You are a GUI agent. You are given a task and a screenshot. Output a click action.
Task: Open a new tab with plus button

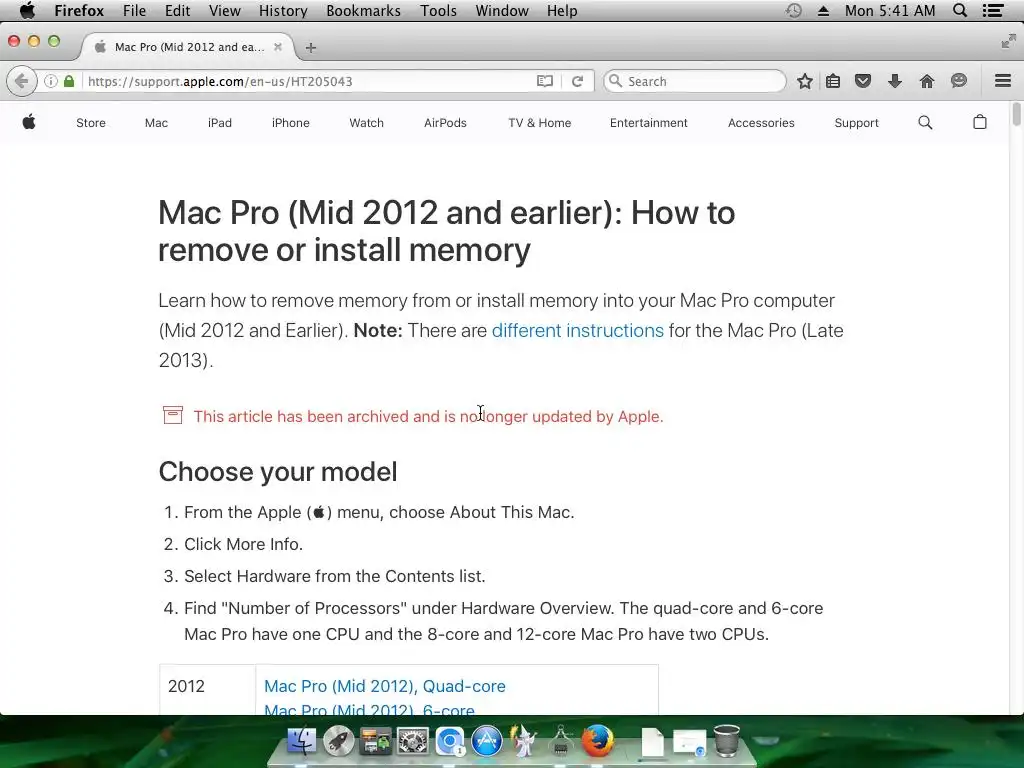(x=311, y=48)
